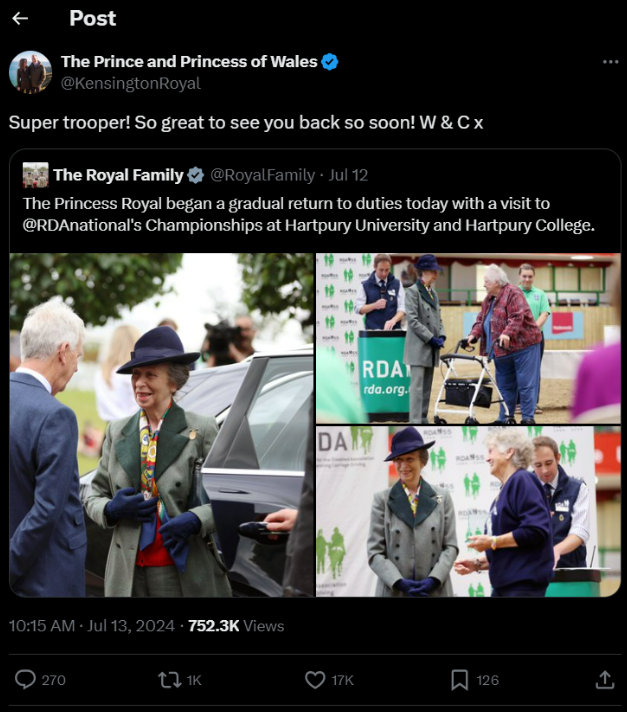627x712 pixels.
Task: Open the three-dot more options menu
Action: point(610,62)
